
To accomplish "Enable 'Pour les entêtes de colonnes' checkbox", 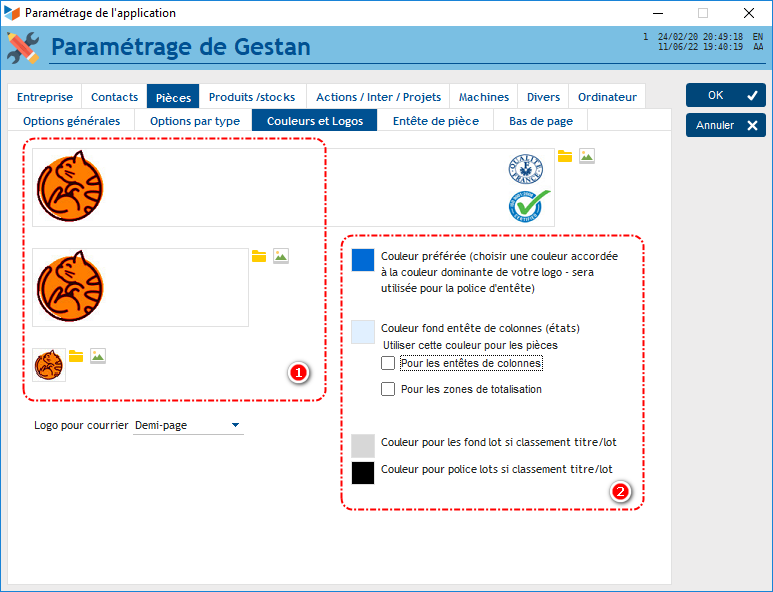I will [388, 363].
